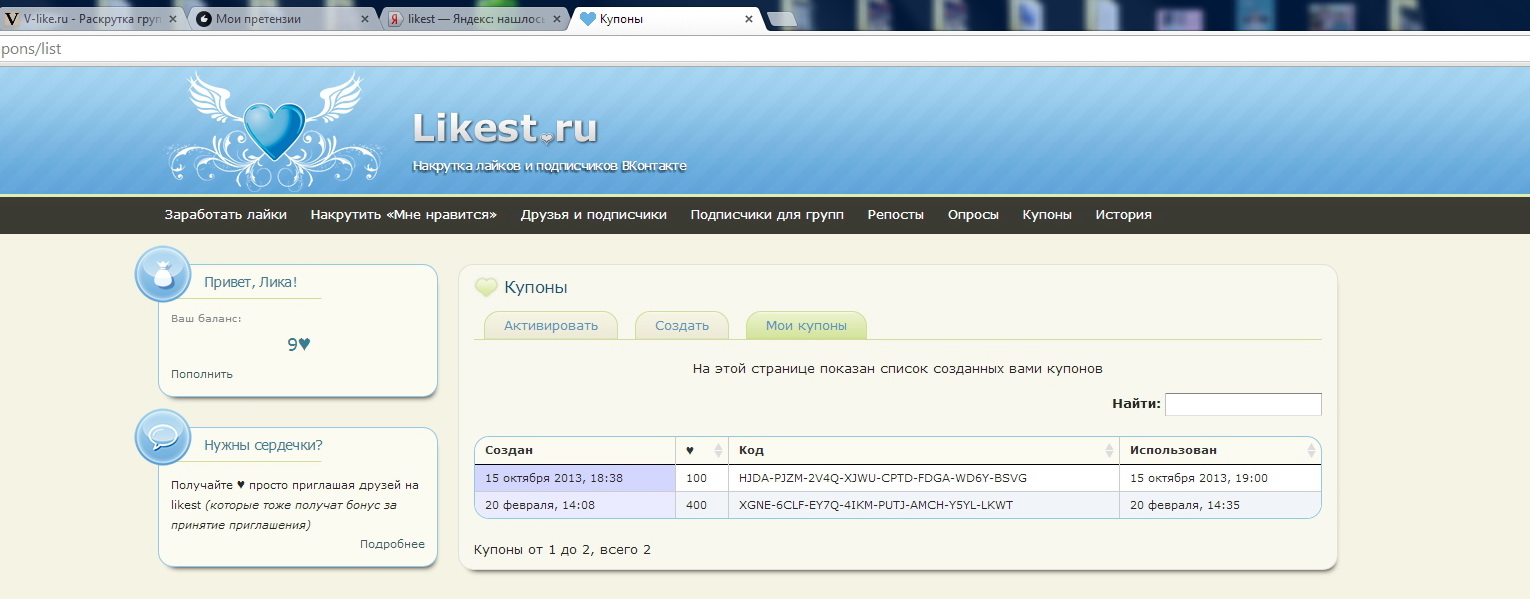This screenshot has height=599, width=1530.
Task: Switch to the Активировать coupon tab
Action: pyautogui.click(x=551, y=325)
